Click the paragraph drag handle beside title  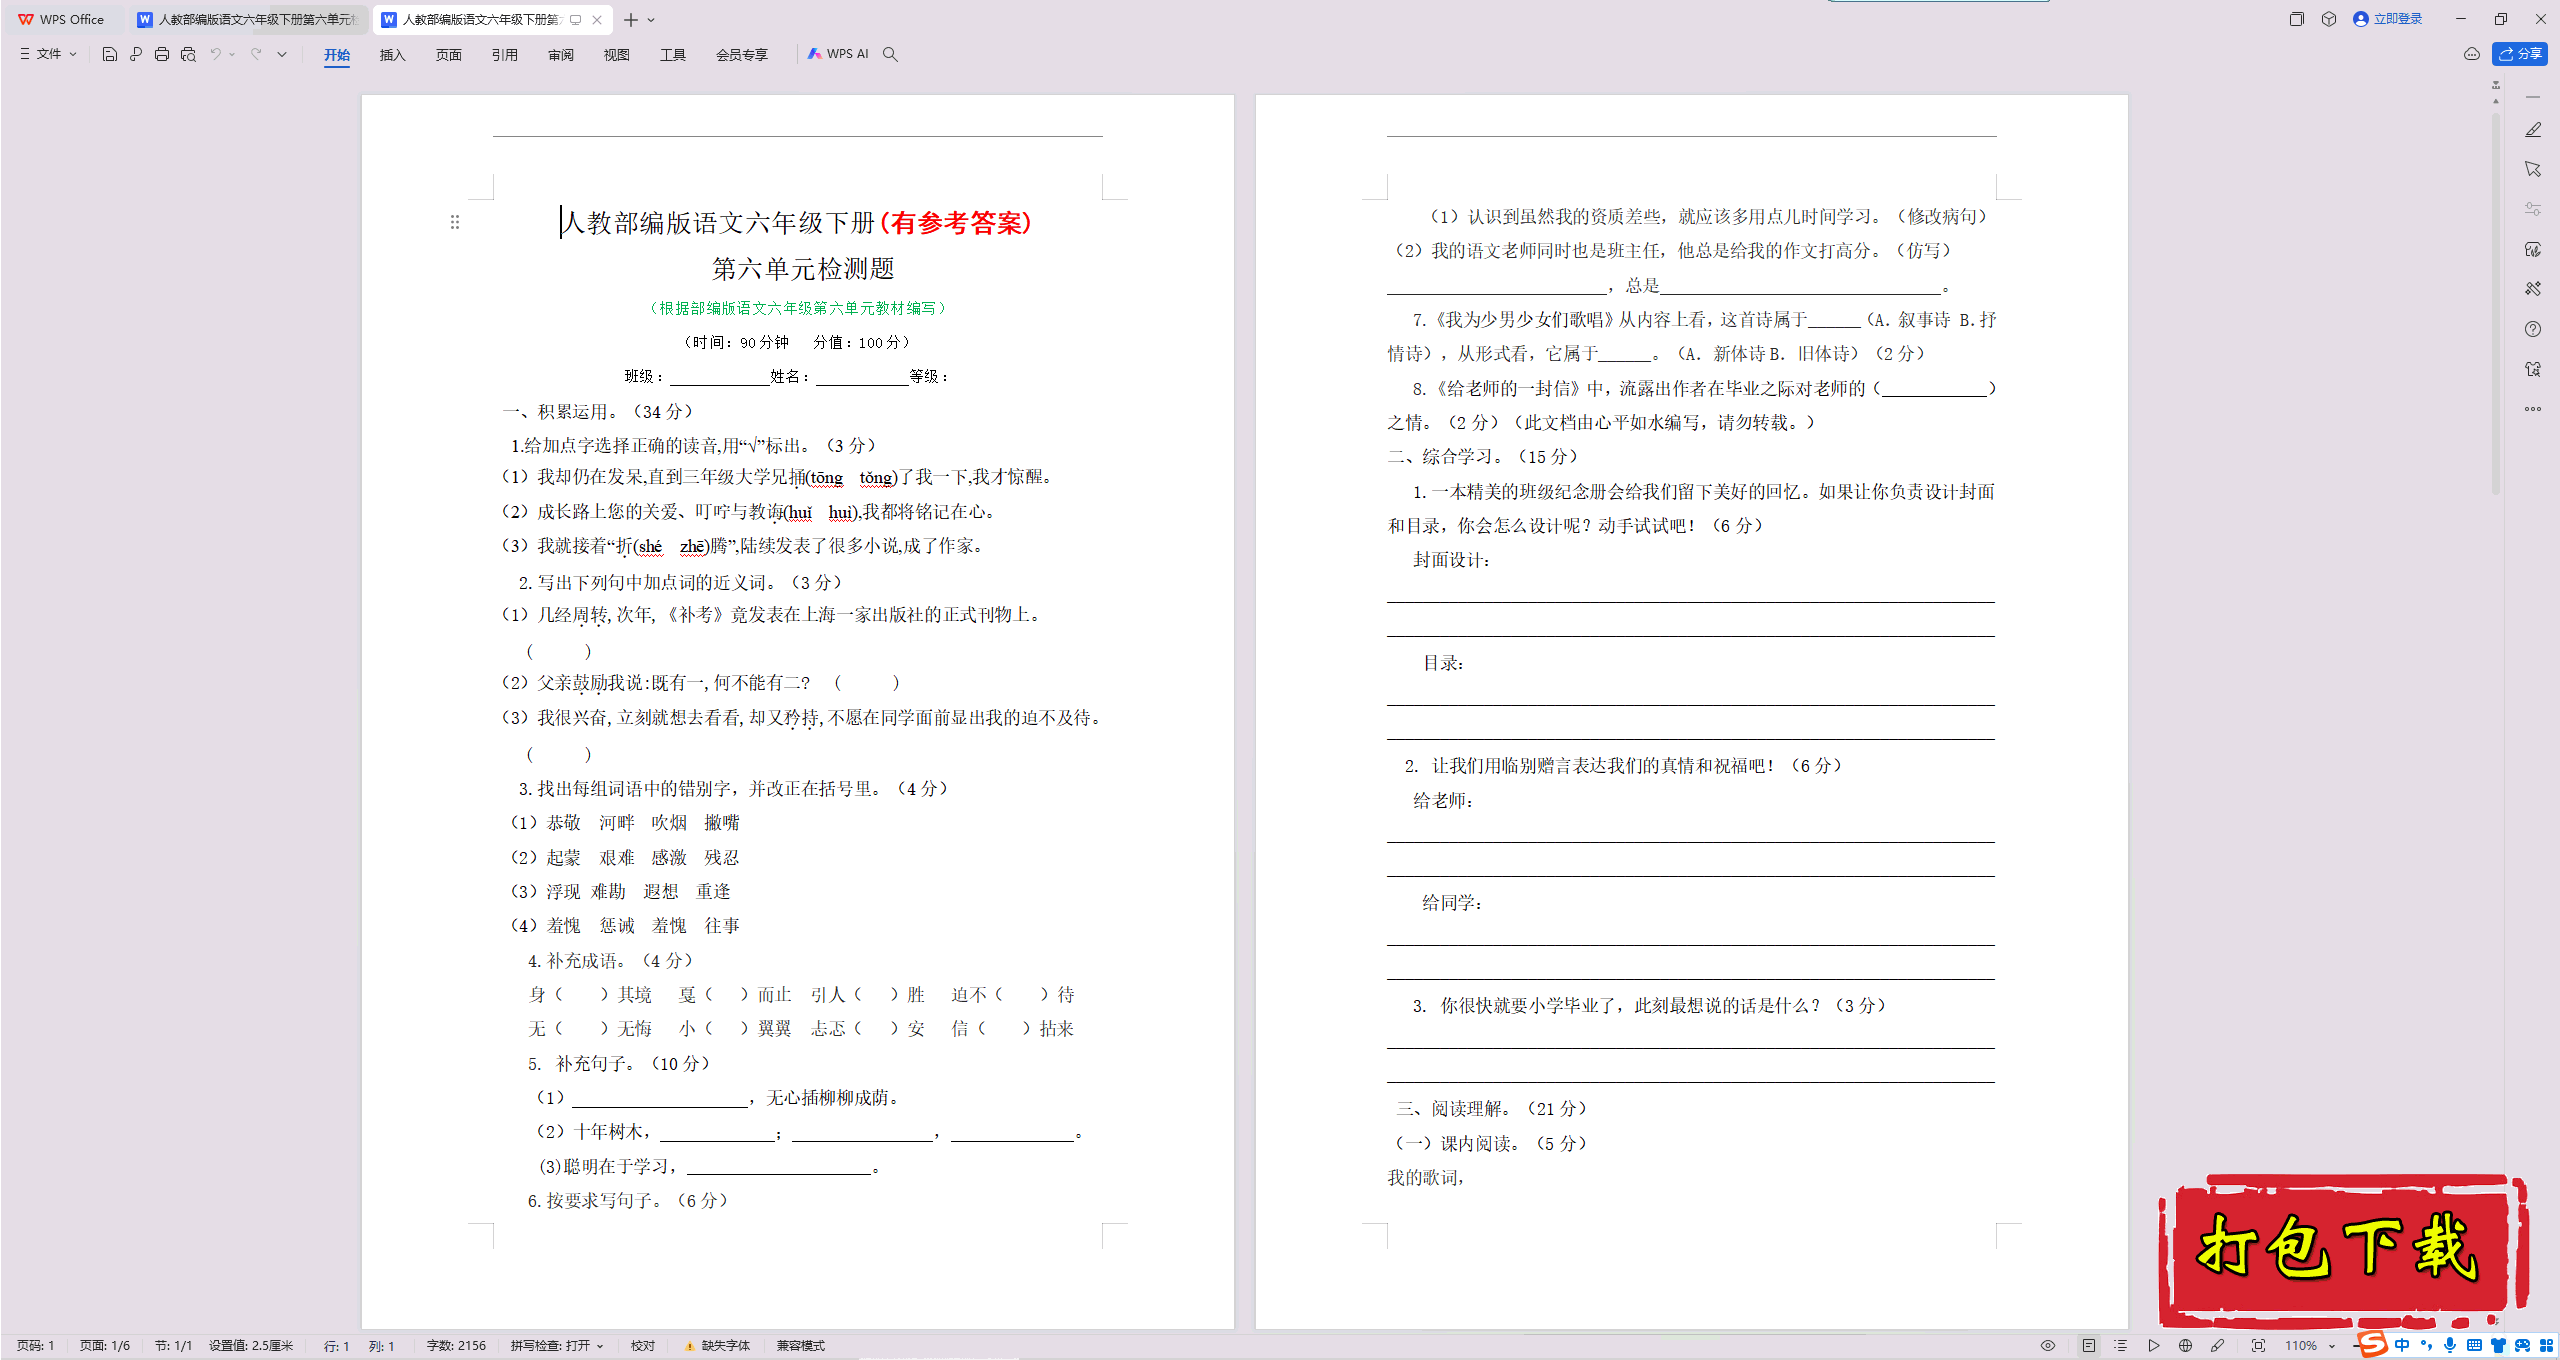[455, 222]
